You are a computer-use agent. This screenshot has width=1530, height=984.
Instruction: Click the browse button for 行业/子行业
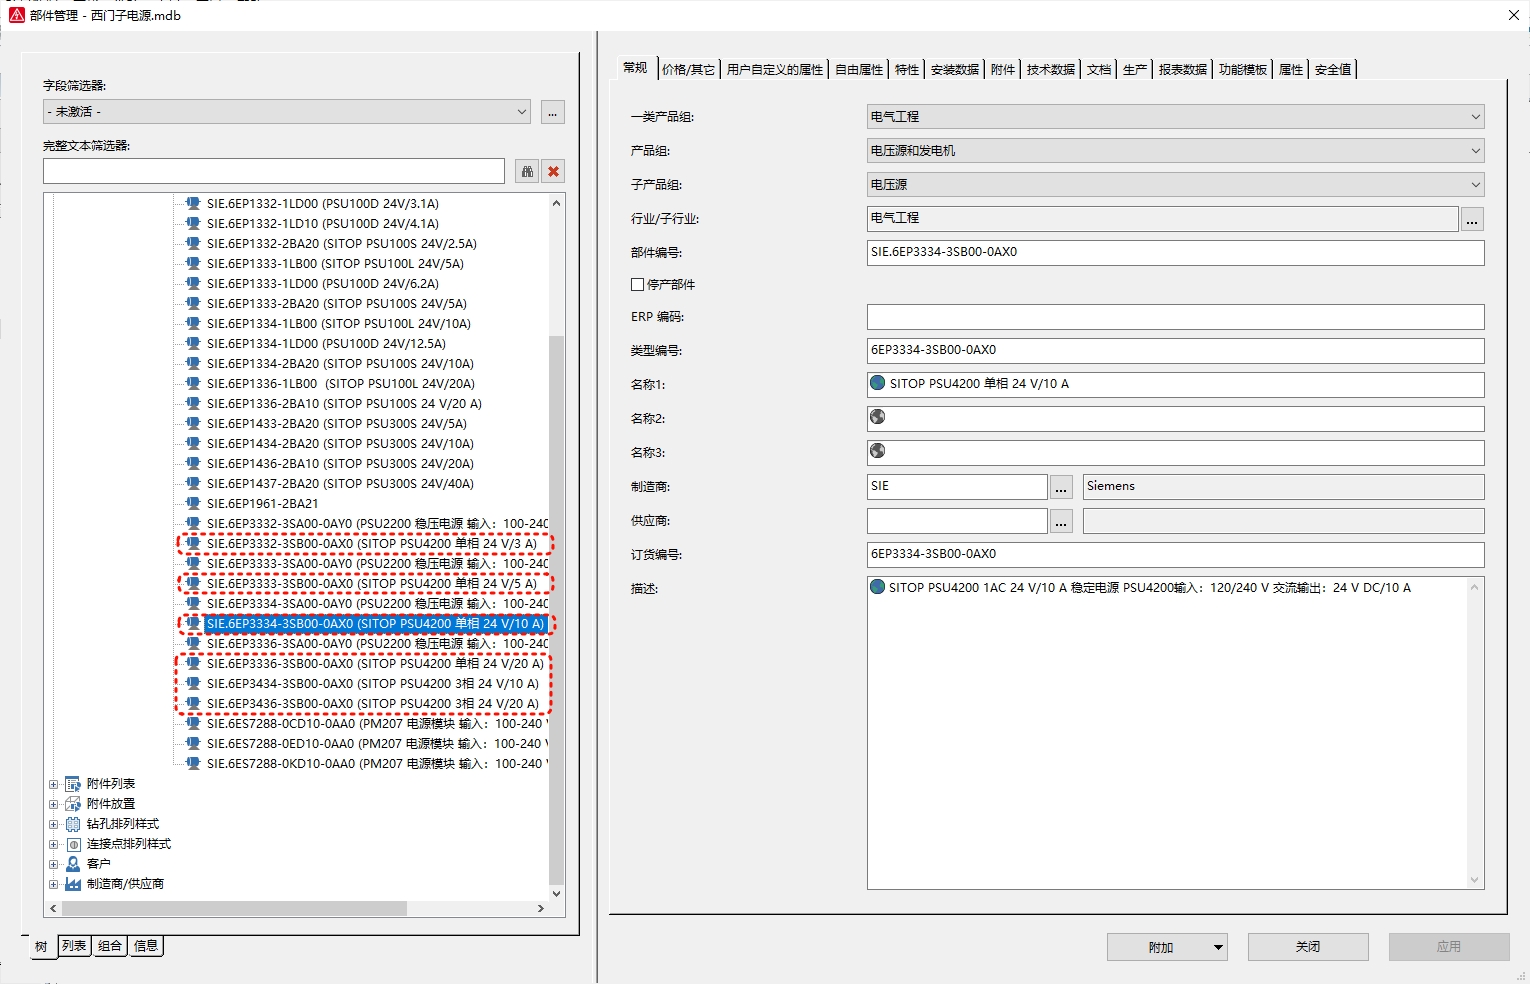point(1472,219)
